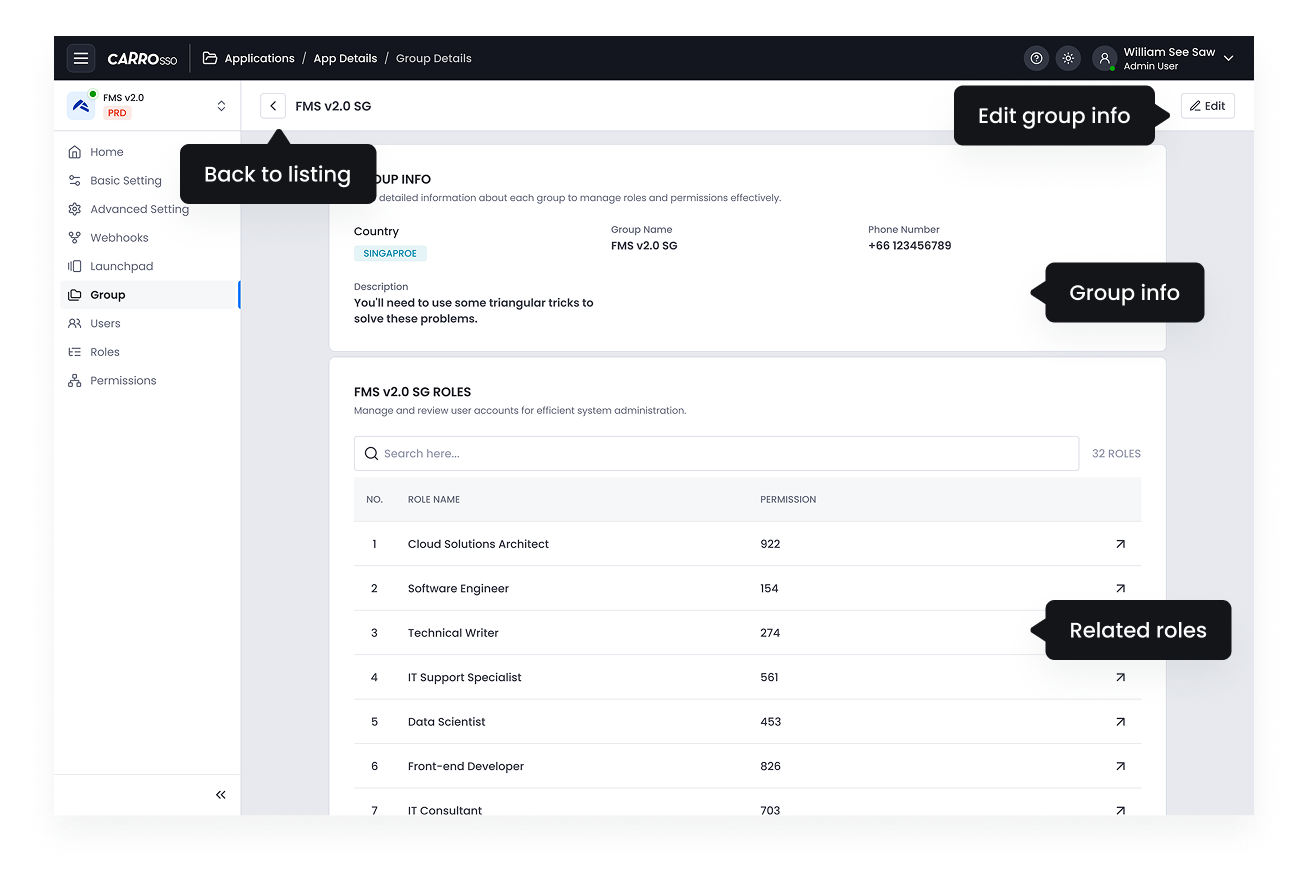This screenshot has width=1308, height=888.
Task: Select Roles in sidebar menu
Action: pos(104,352)
